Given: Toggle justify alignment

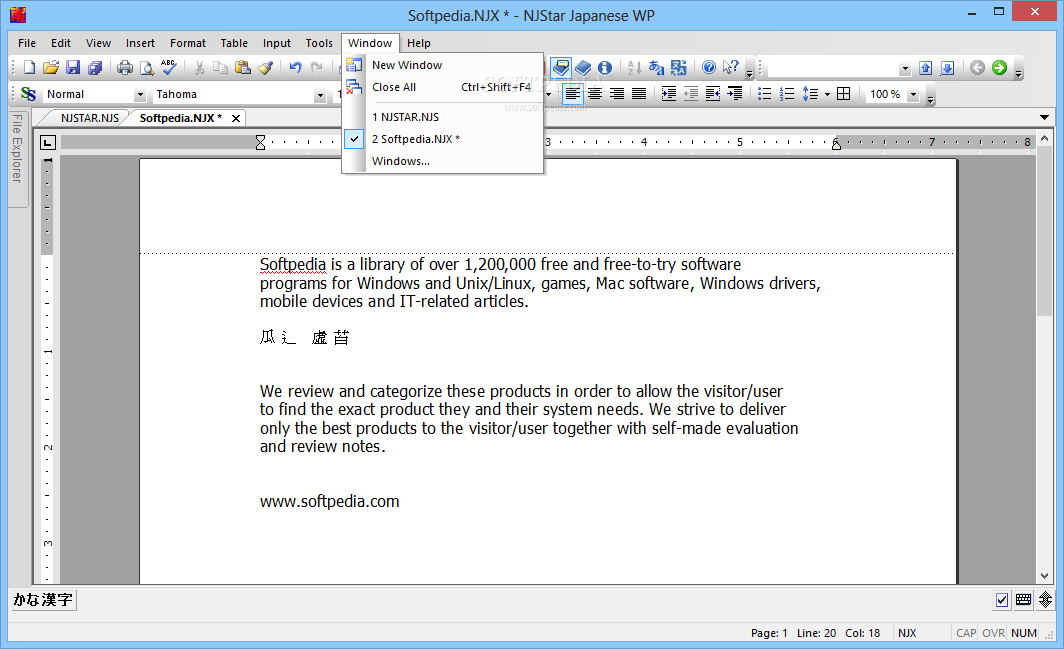Looking at the screenshot, I should (639, 94).
